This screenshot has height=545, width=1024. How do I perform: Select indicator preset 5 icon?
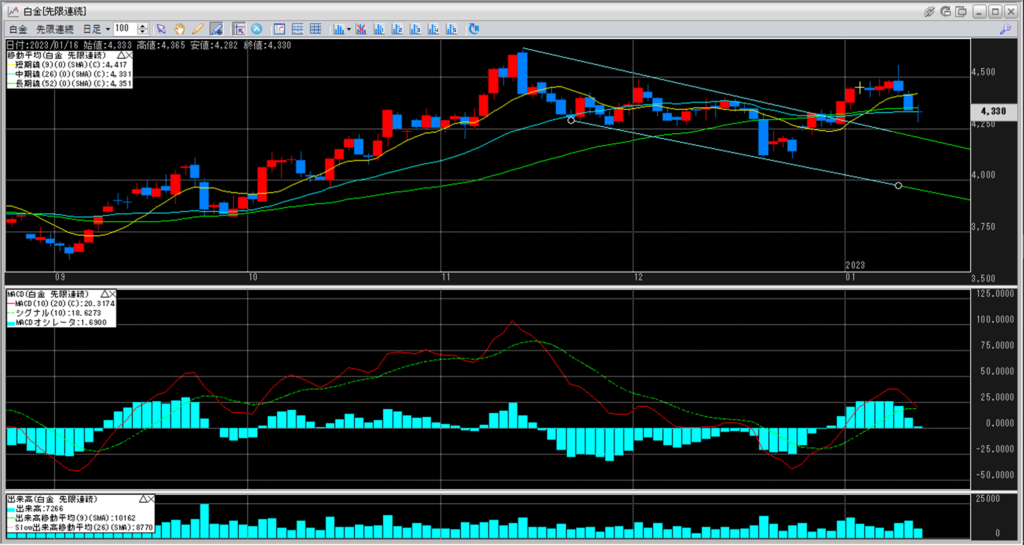pyautogui.click(x=451, y=29)
